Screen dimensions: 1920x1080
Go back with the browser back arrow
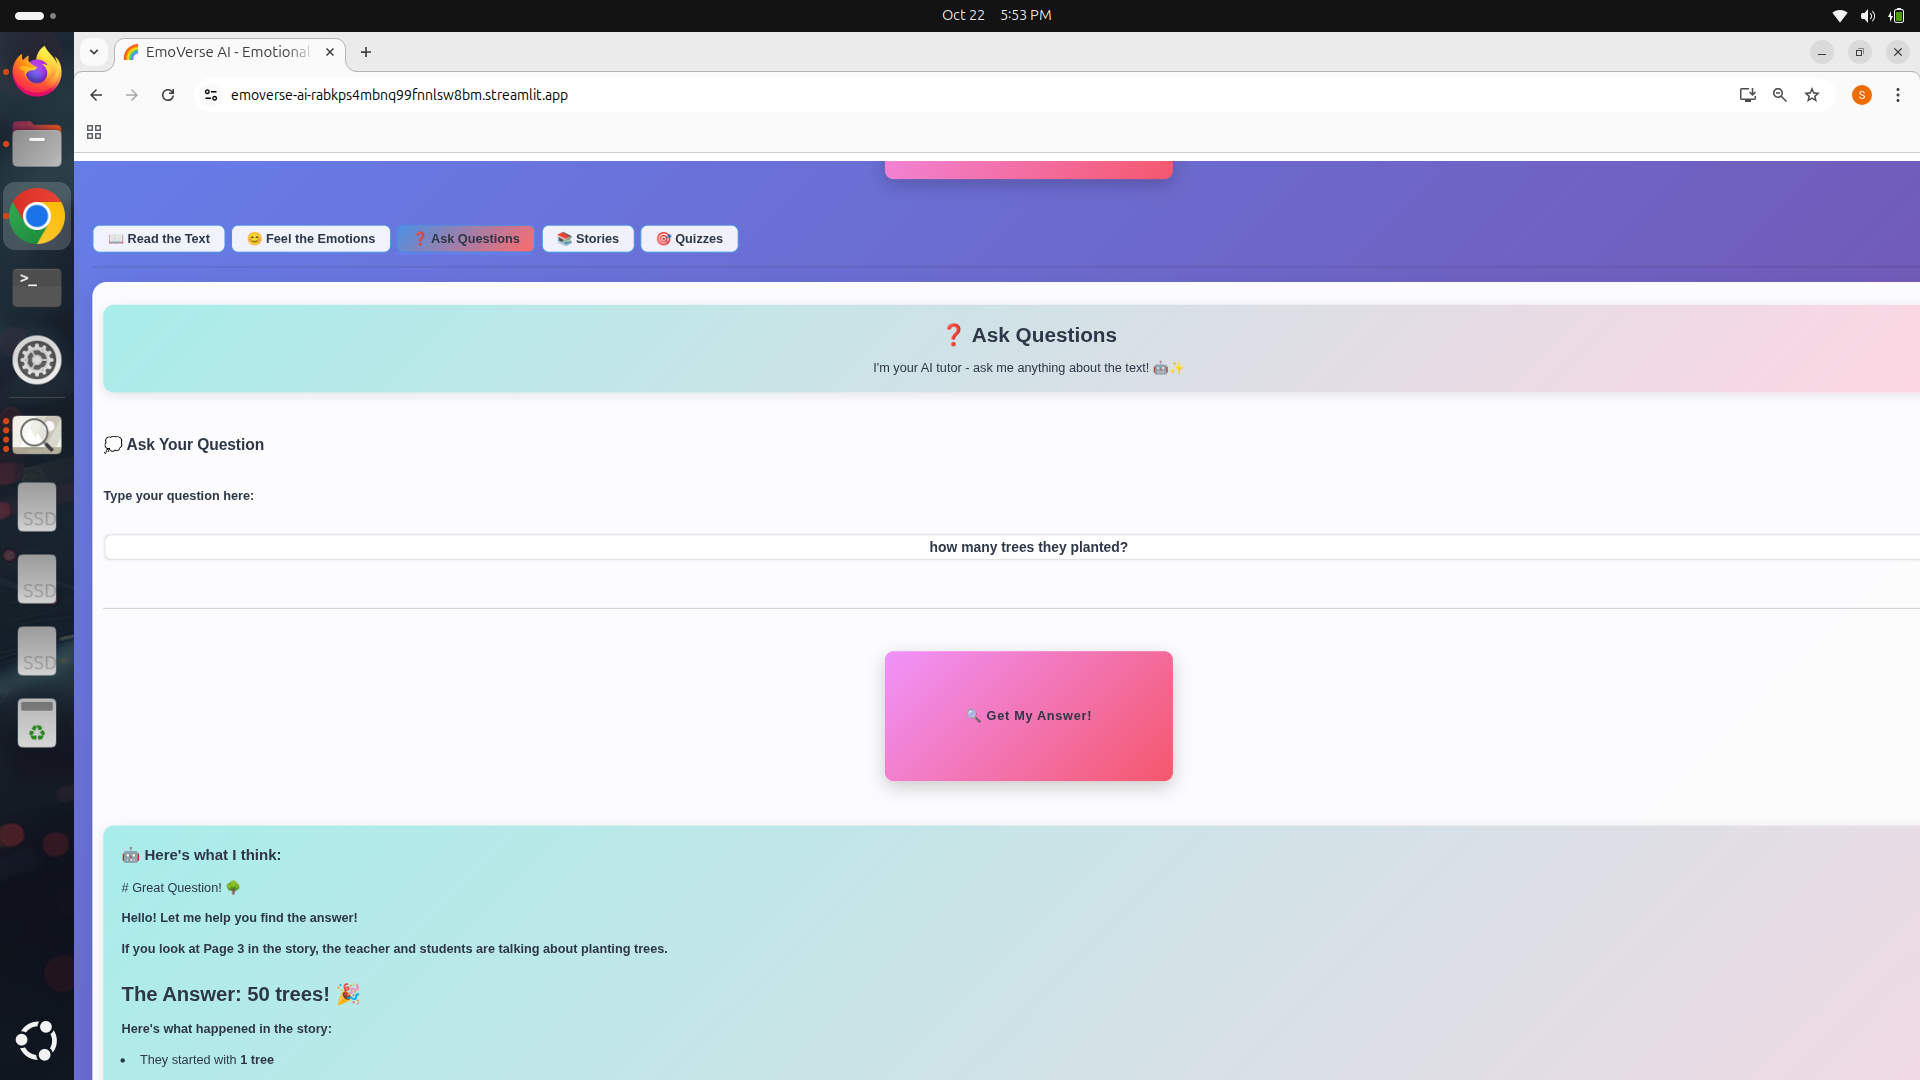(x=96, y=95)
